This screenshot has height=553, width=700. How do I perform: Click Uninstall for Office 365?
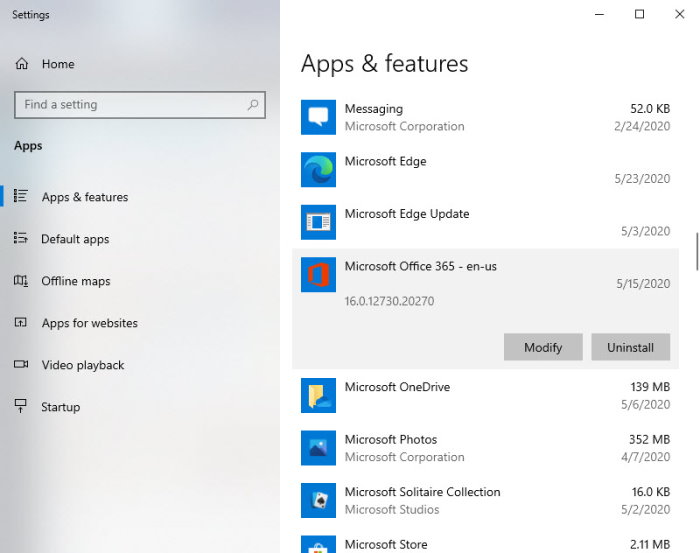pos(631,347)
